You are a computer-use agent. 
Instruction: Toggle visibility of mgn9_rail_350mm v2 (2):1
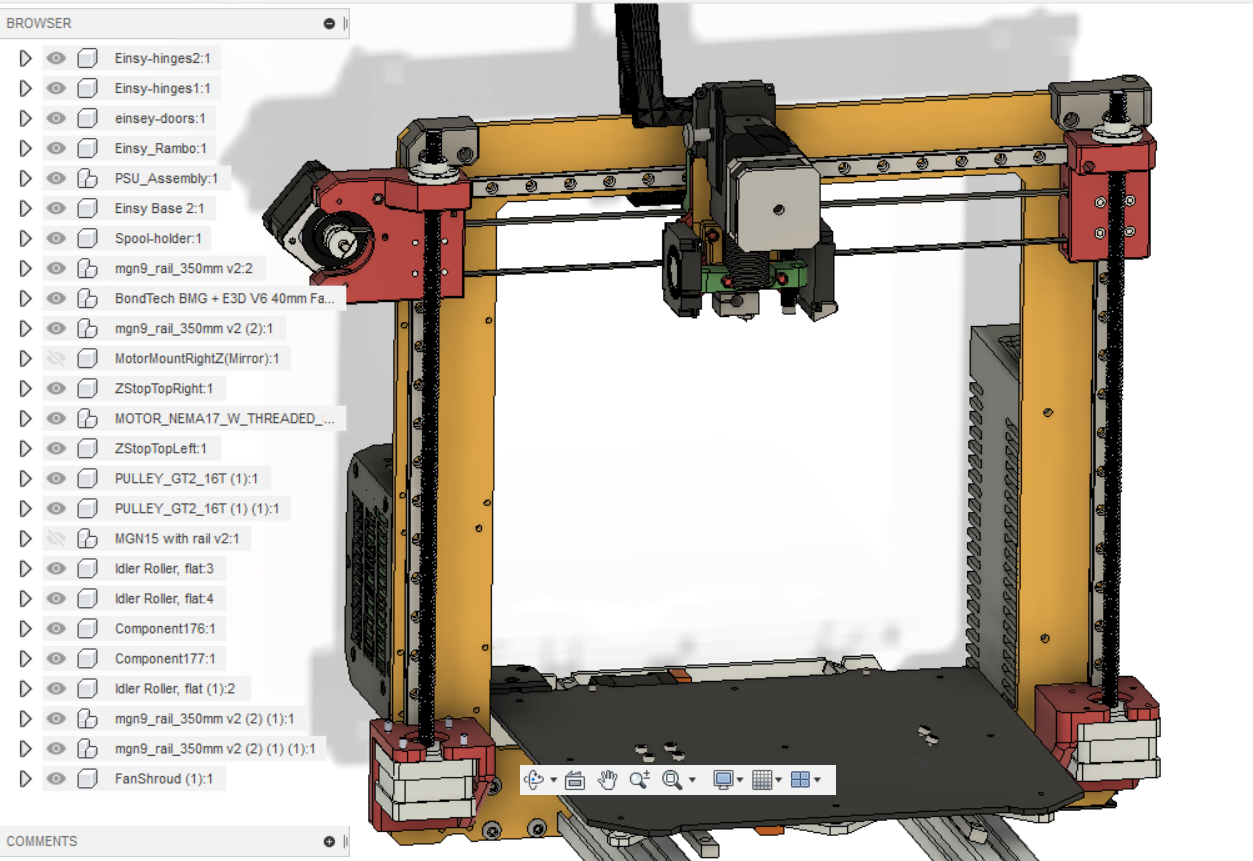56,328
